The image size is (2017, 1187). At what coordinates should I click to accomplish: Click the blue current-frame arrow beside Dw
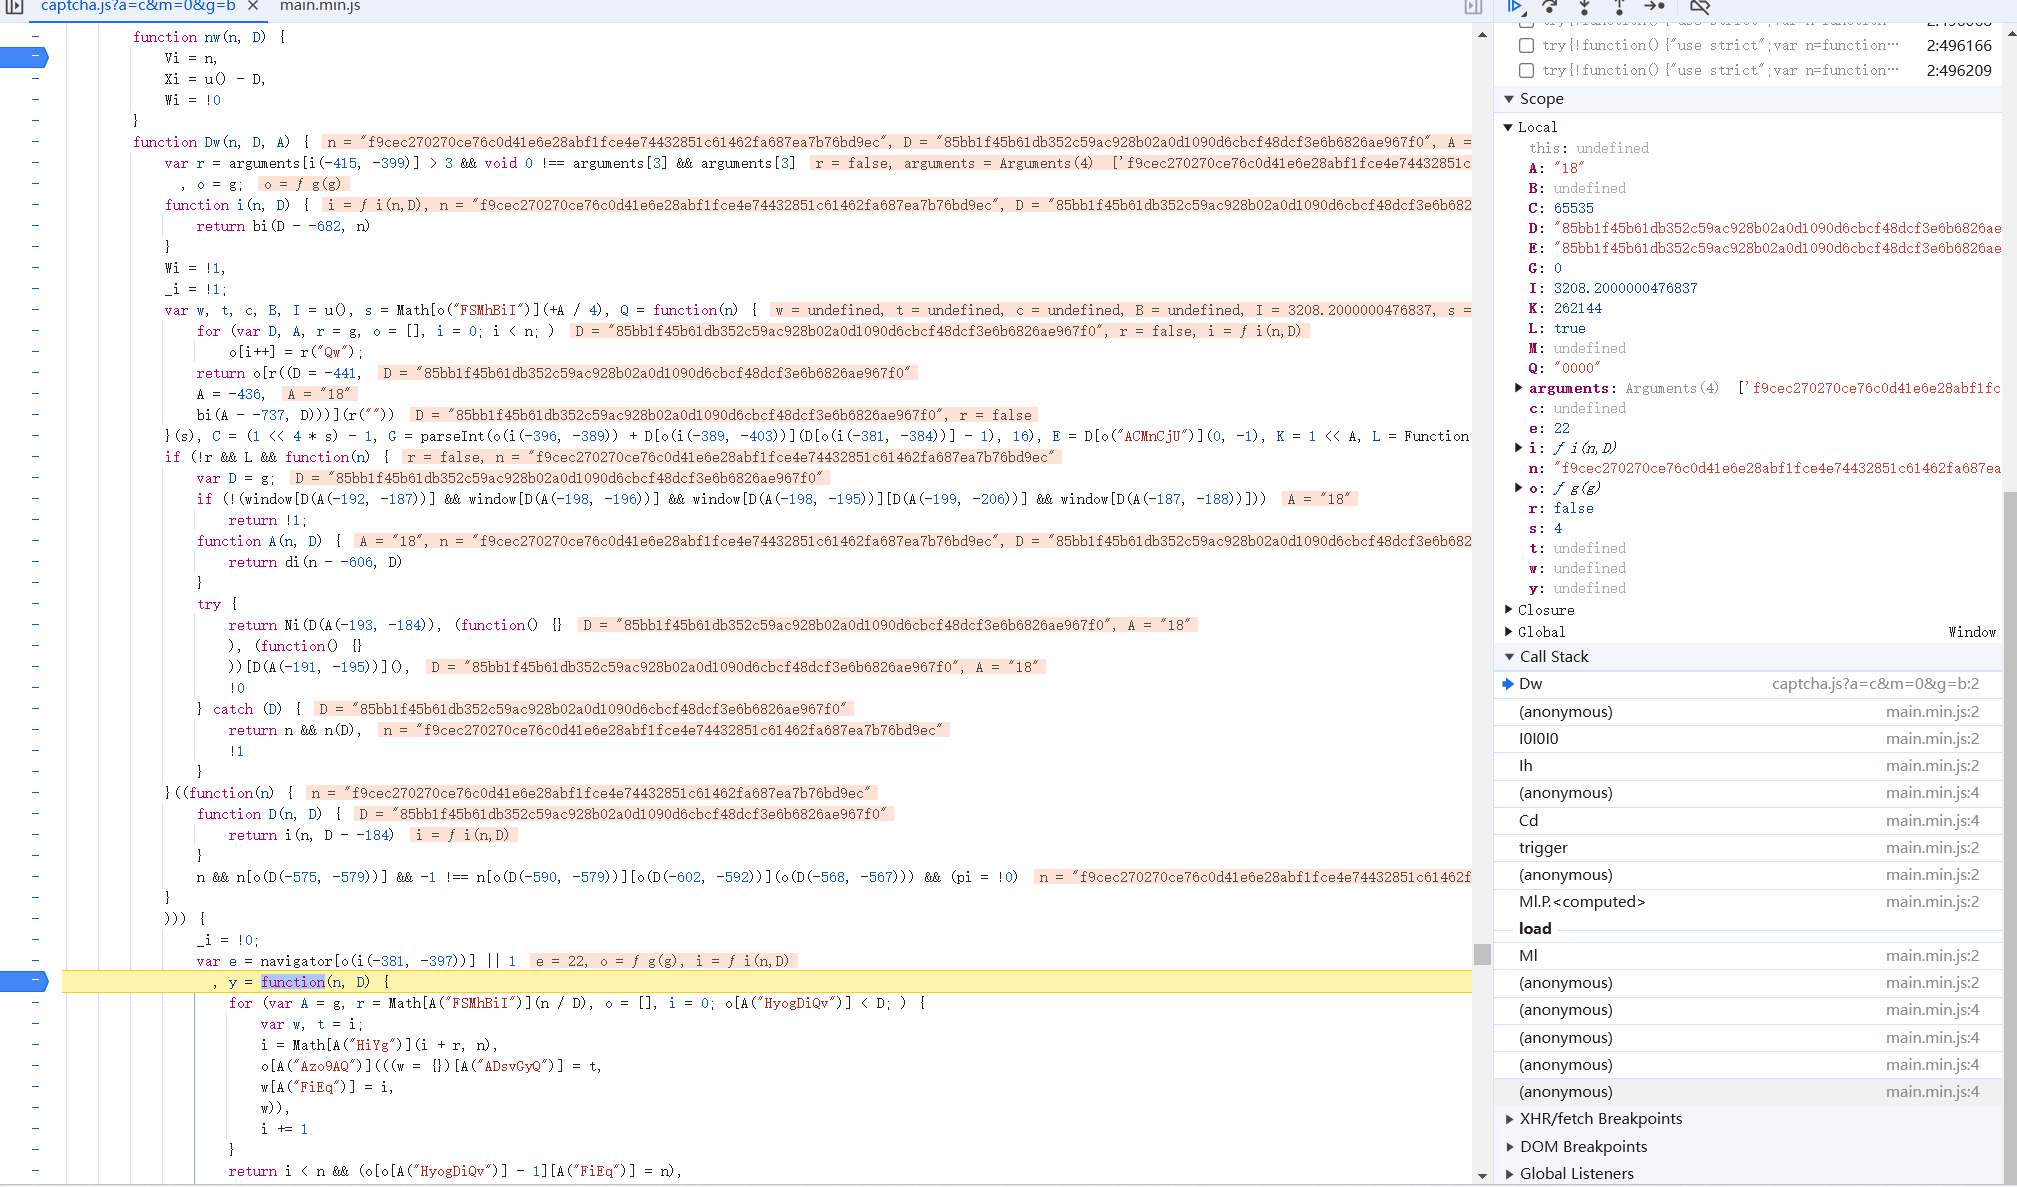tap(1507, 684)
